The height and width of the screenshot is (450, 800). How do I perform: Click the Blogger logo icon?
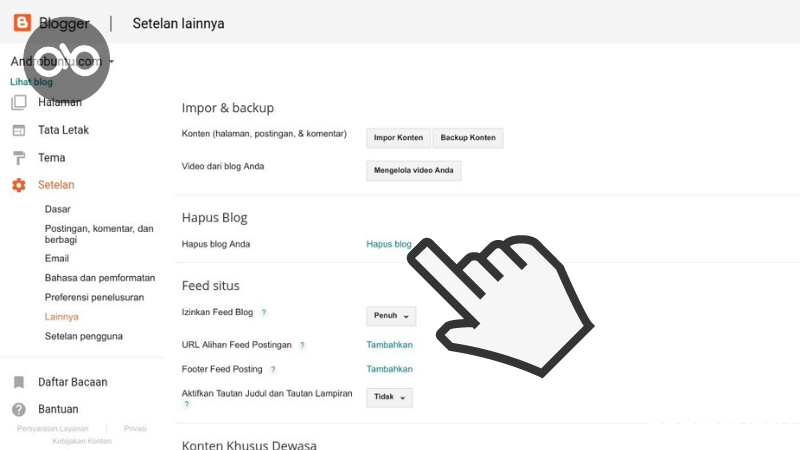point(22,22)
